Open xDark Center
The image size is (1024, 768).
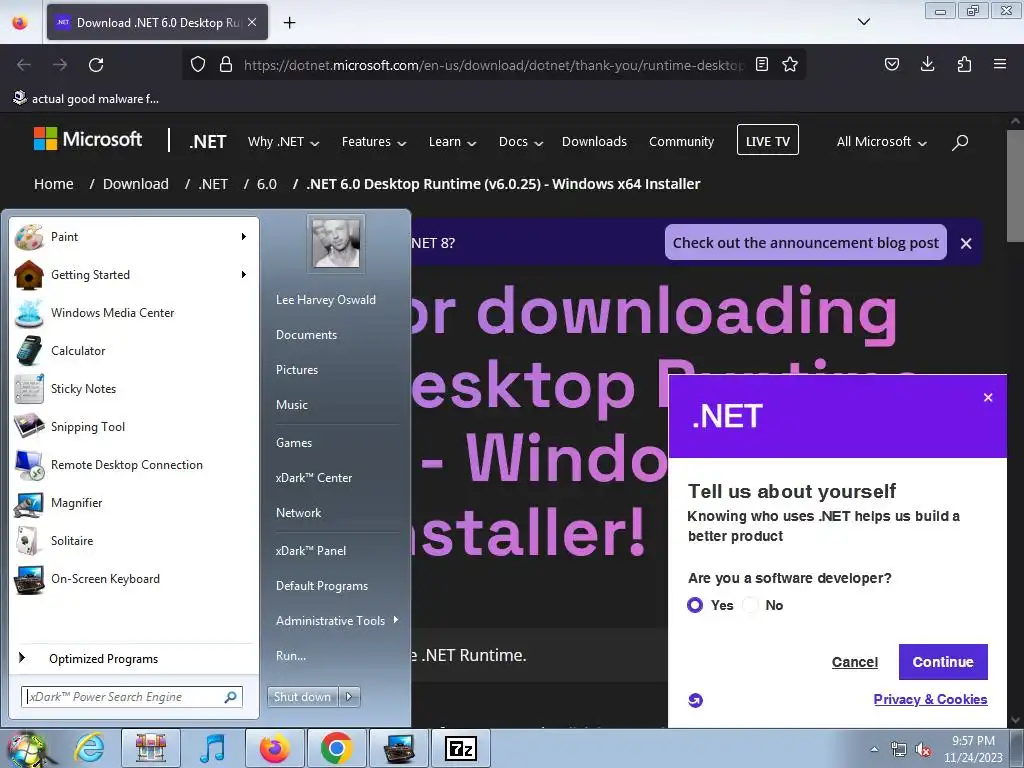tap(313, 478)
